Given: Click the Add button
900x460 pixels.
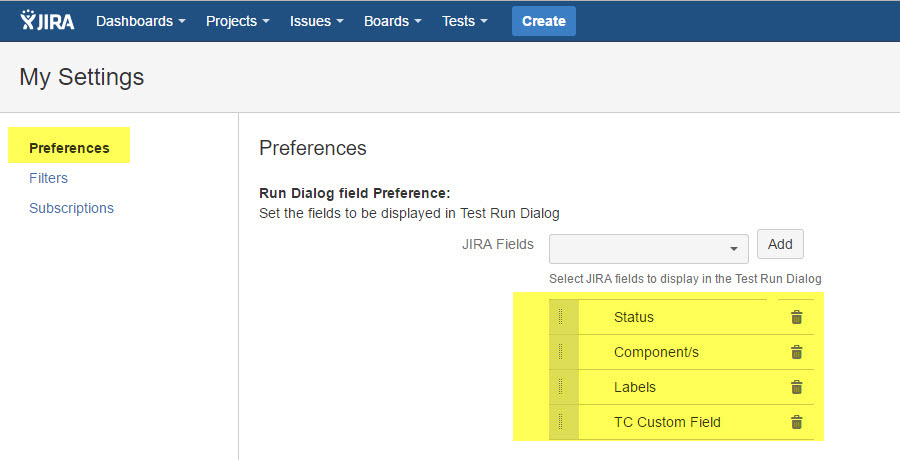Looking at the screenshot, I should click(780, 244).
